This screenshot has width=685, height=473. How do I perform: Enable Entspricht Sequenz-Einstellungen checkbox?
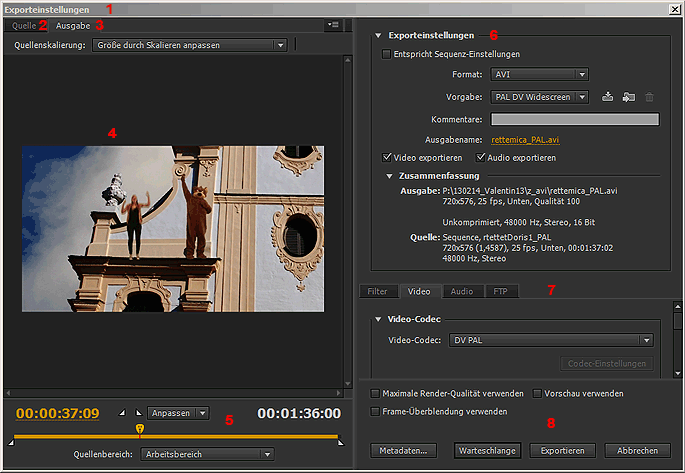point(386,54)
